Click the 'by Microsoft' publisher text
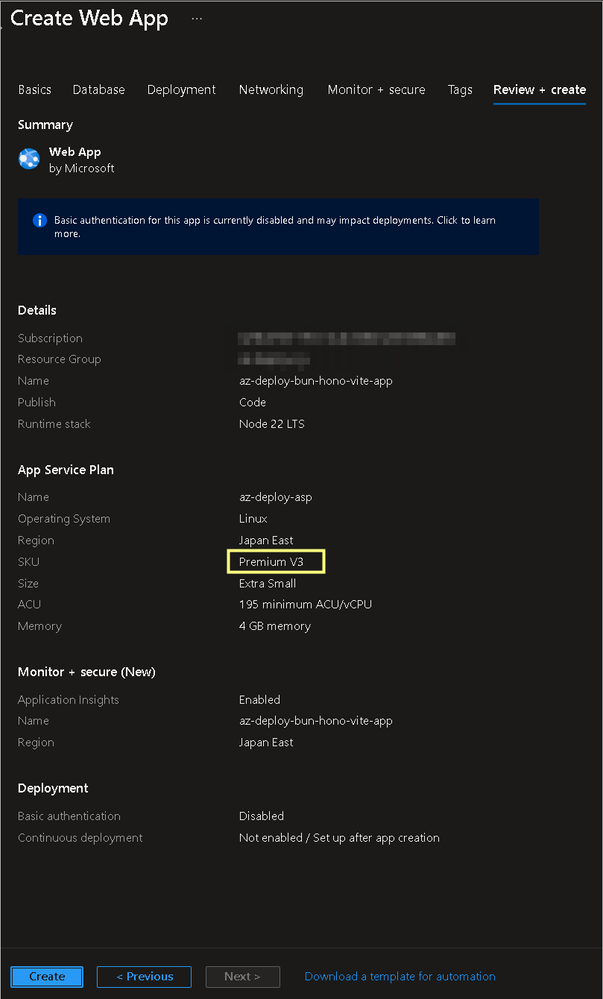The width and height of the screenshot is (603, 999). click(x=82, y=169)
